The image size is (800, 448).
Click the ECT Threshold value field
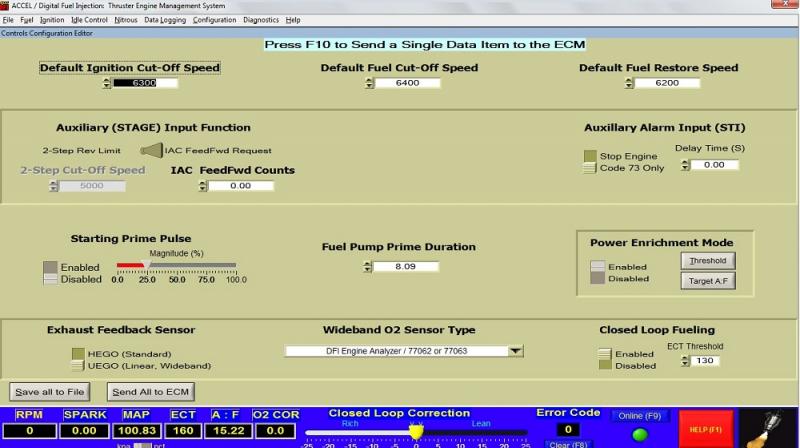[705, 361]
